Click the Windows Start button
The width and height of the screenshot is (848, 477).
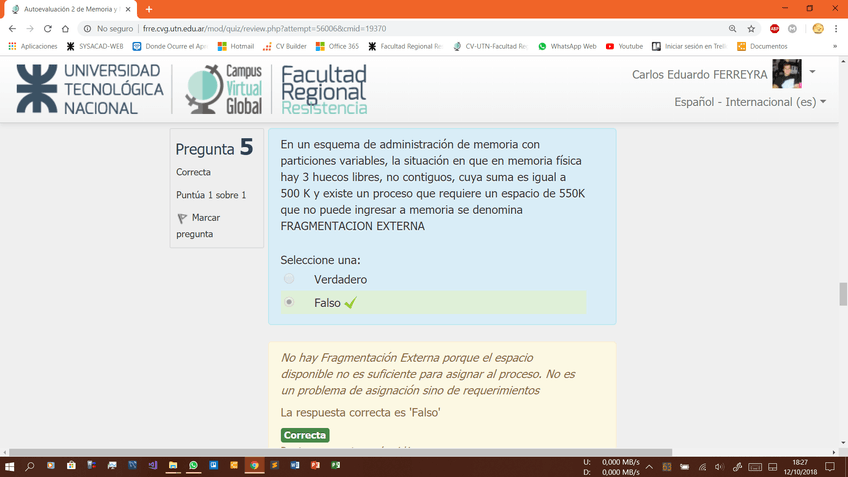click(10, 466)
